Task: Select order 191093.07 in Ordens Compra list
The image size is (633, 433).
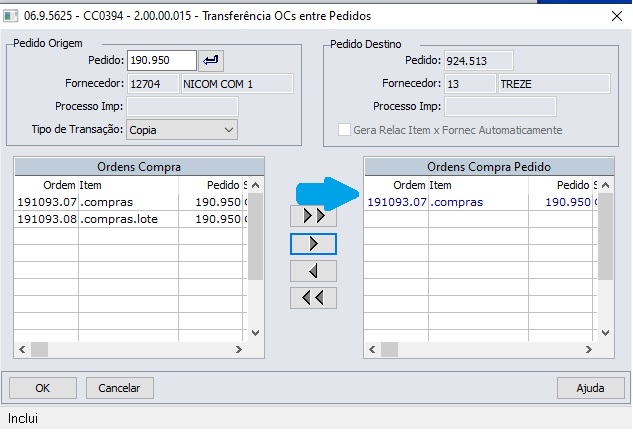Action: (x=47, y=202)
